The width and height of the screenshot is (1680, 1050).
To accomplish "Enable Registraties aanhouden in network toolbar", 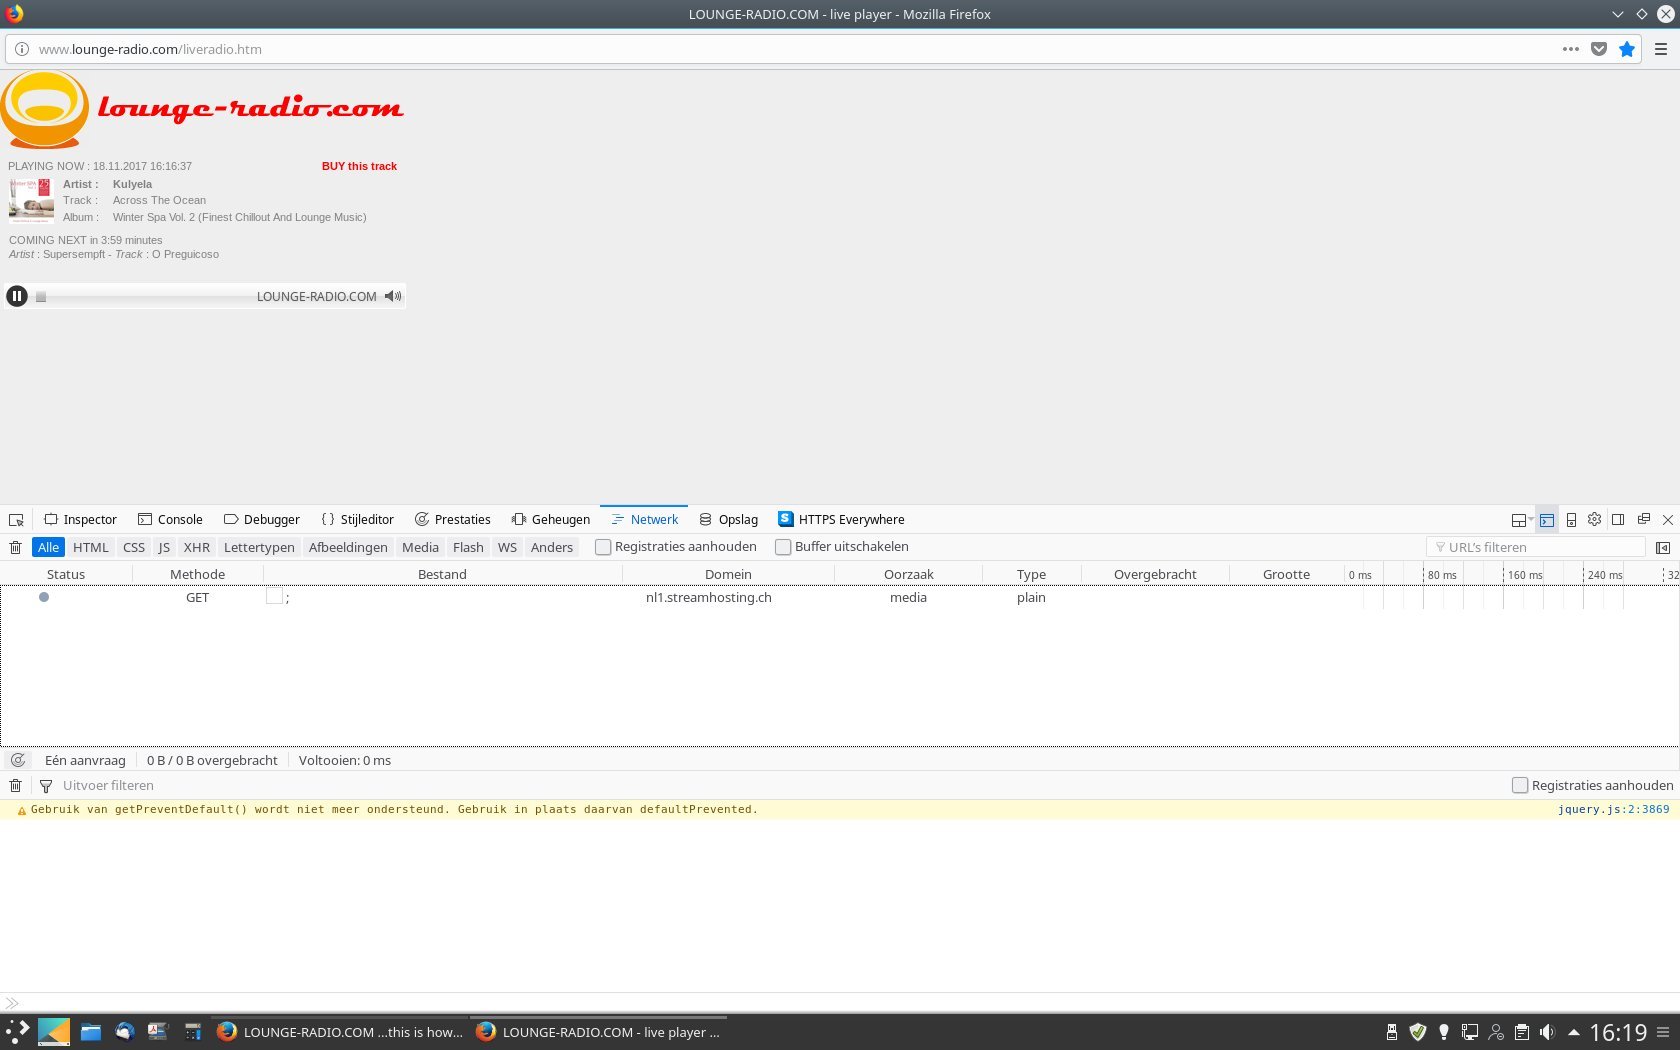I will pos(603,547).
